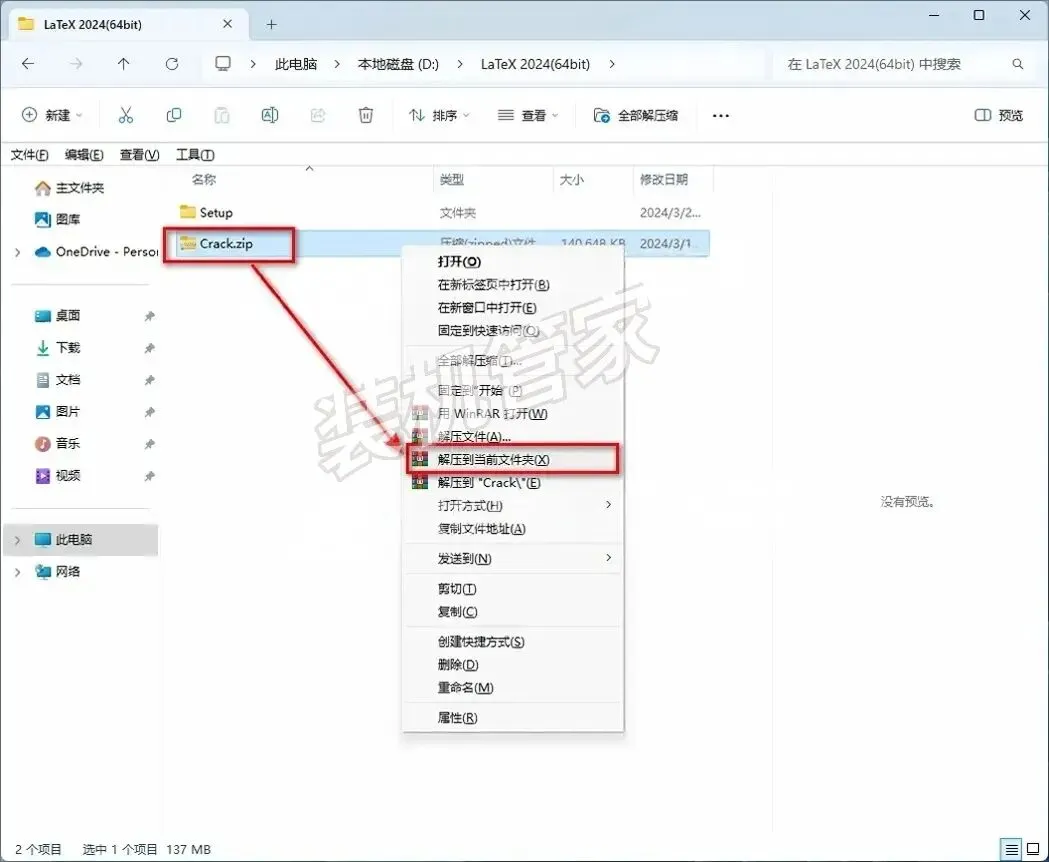Refresh the current folder view
1049x862 pixels.
pyautogui.click(x=172, y=64)
